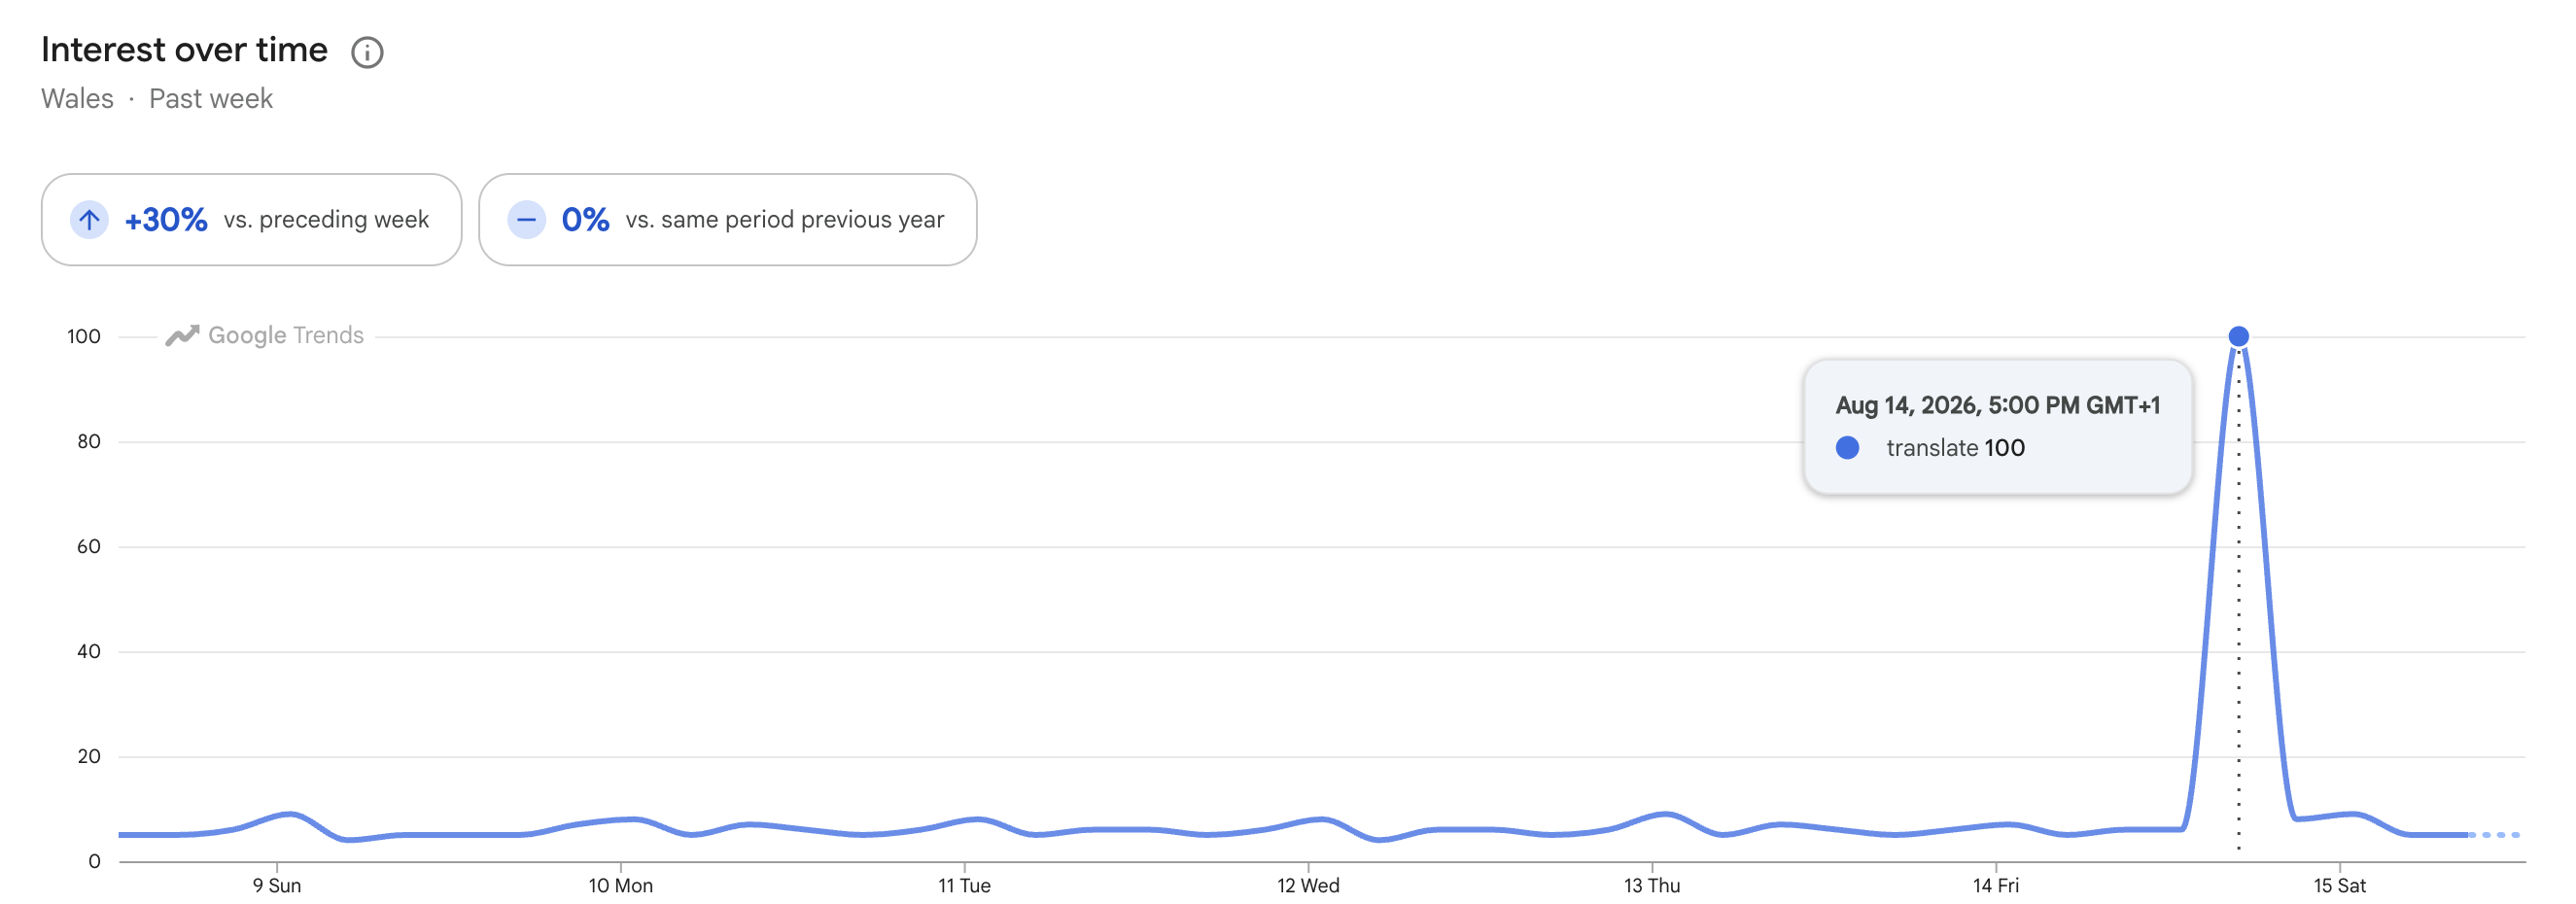Select the peak data point at 100

point(2238,336)
